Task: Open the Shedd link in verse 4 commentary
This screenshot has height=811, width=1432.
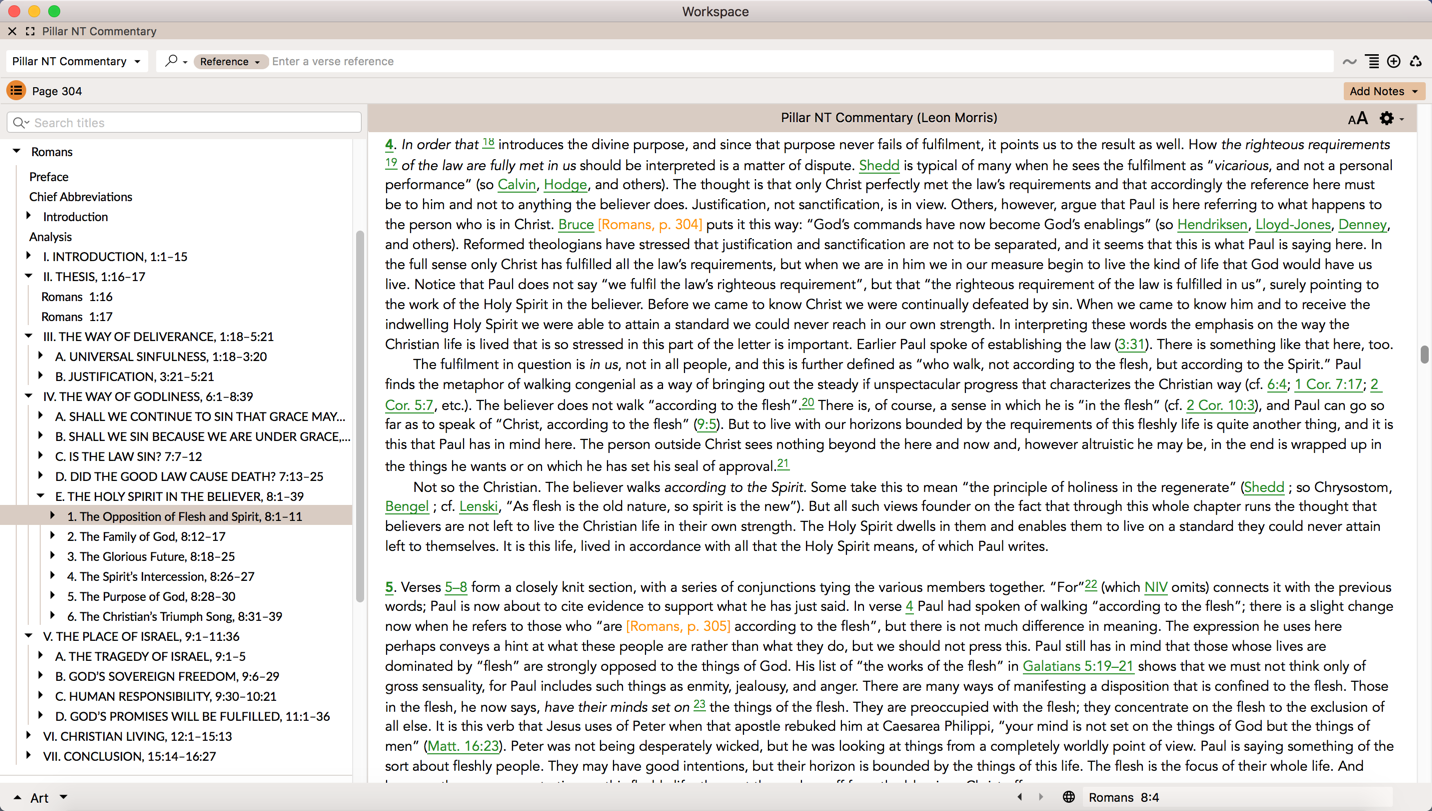Action: [x=879, y=166]
